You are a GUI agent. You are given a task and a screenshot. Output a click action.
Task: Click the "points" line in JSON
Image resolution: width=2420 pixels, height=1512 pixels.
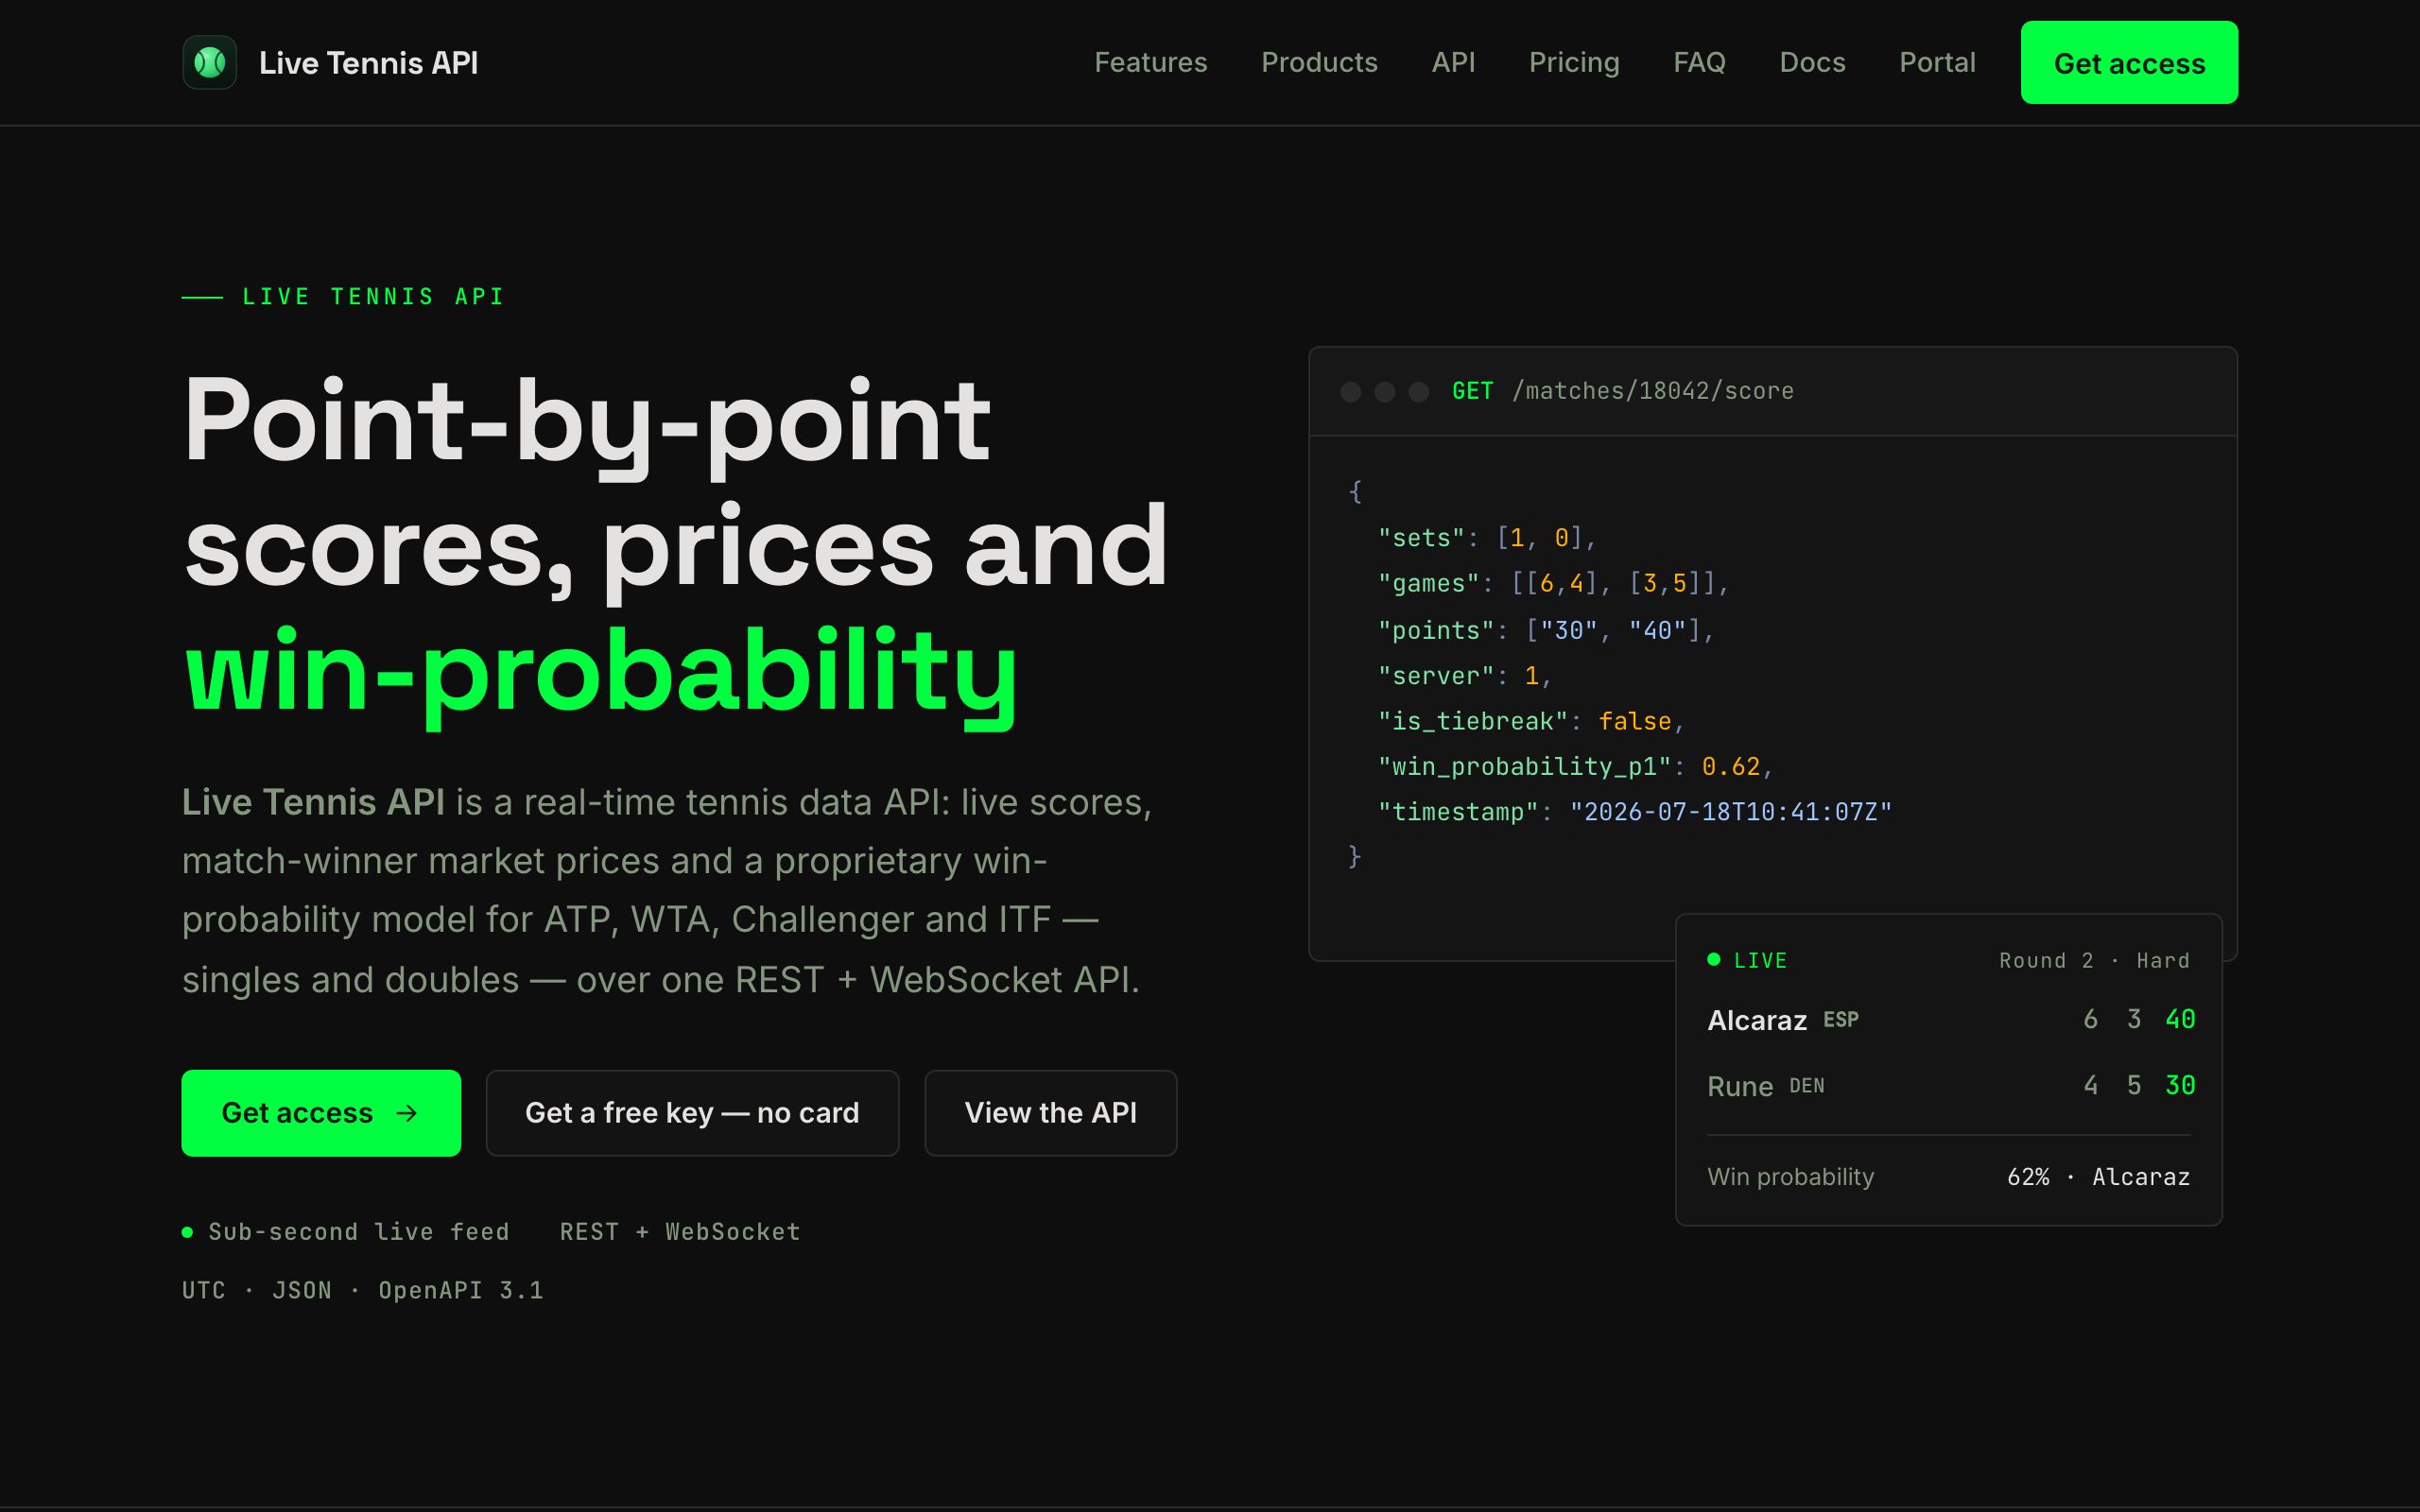click(1546, 630)
